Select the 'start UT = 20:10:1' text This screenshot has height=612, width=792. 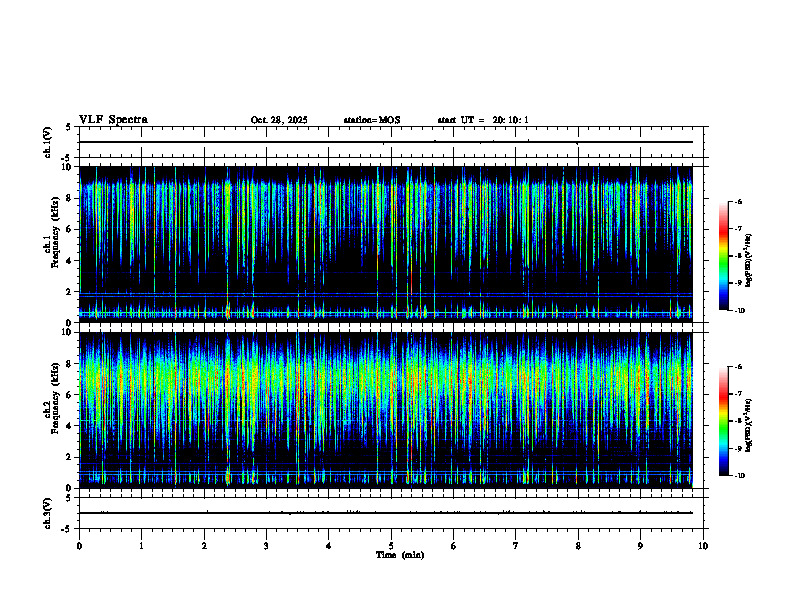[x=483, y=120]
